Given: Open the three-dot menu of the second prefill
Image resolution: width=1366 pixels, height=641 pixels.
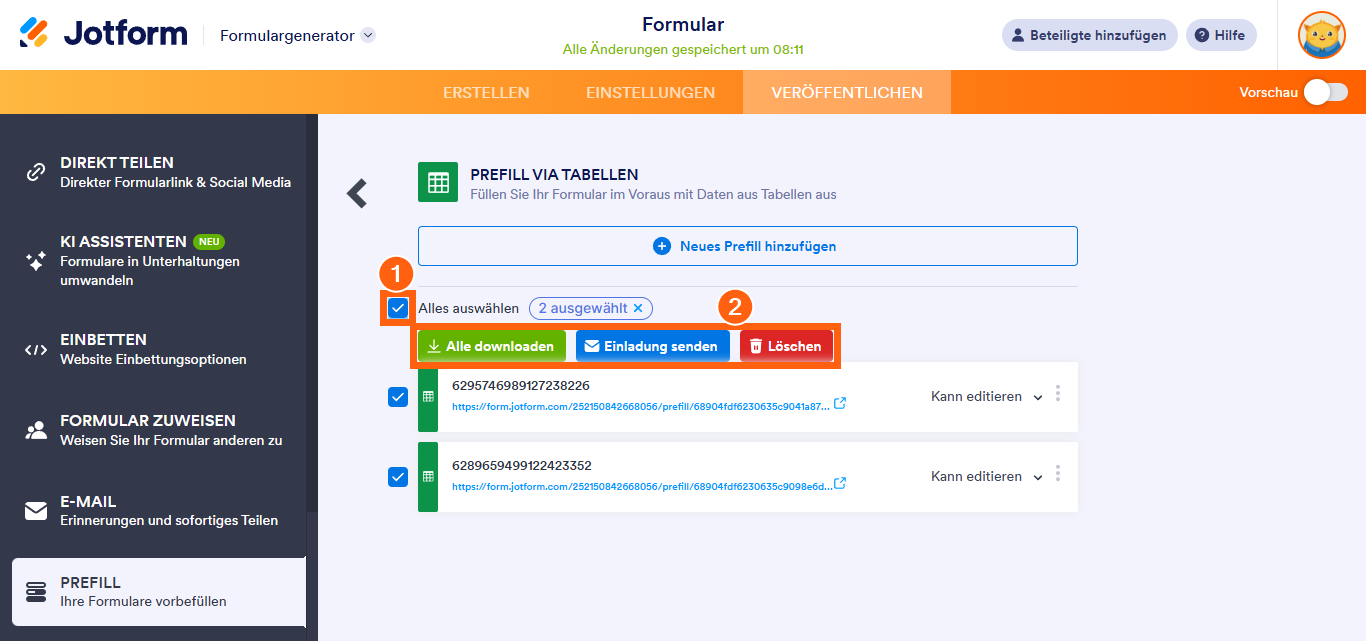Looking at the screenshot, I should 1057,476.
